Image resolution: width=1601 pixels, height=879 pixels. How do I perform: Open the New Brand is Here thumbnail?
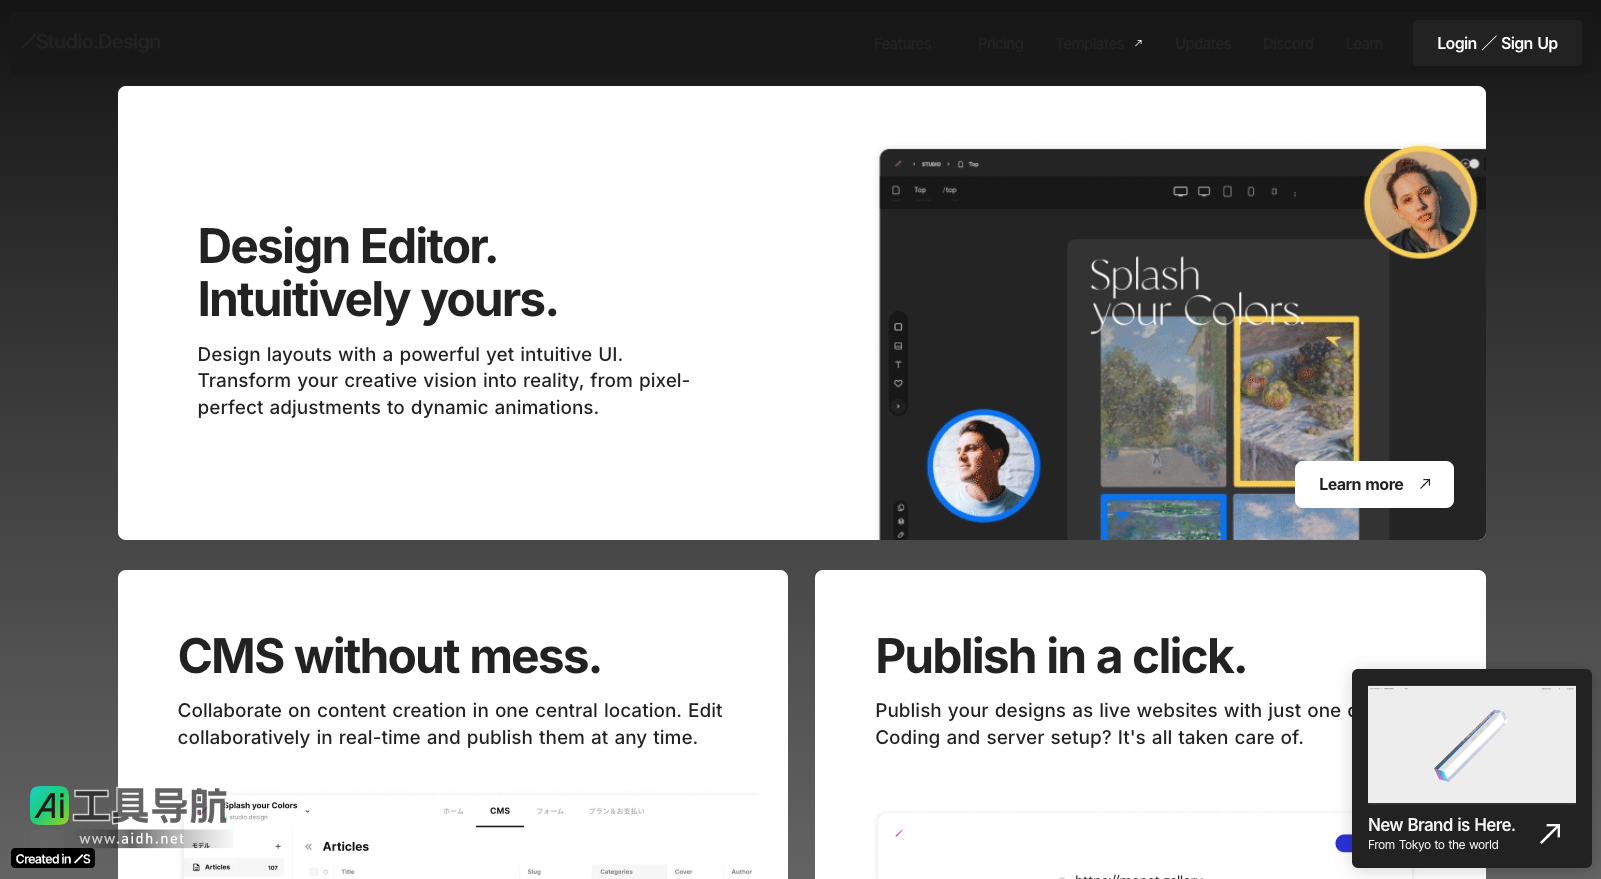(x=1471, y=744)
